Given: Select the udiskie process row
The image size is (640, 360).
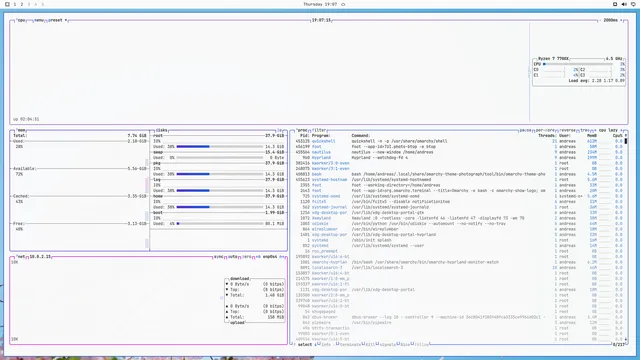Looking at the screenshot, I should tap(459, 224).
